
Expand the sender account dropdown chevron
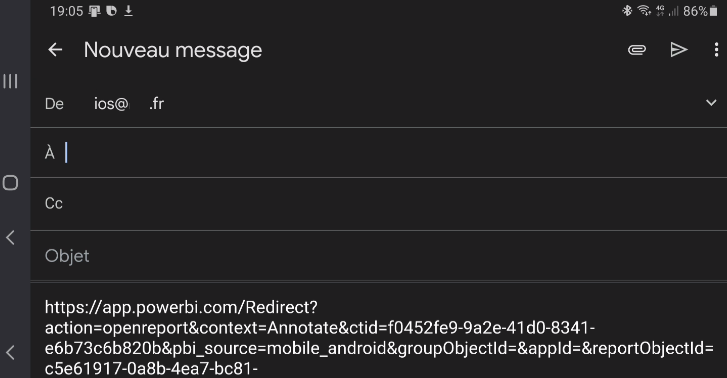coord(711,103)
